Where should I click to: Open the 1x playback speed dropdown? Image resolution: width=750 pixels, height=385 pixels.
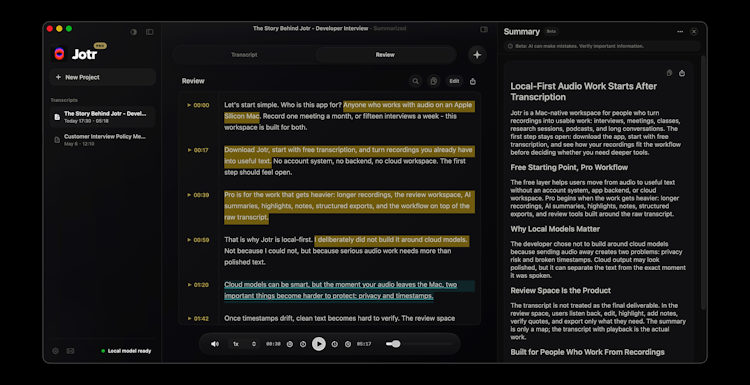[x=244, y=344]
